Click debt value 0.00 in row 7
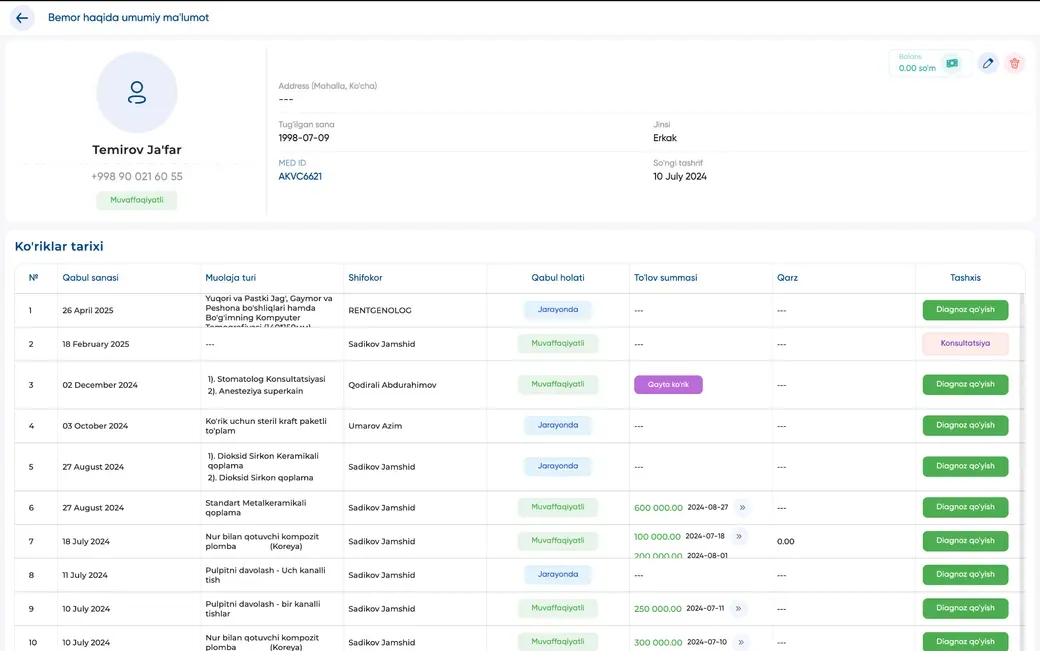1040x651 pixels. (x=785, y=542)
